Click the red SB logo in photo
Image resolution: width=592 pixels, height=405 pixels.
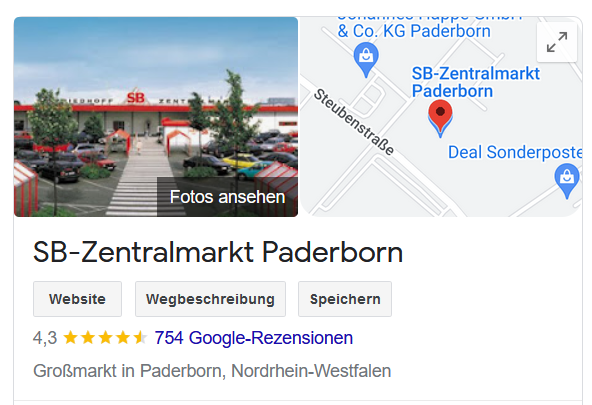[x=136, y=97]
